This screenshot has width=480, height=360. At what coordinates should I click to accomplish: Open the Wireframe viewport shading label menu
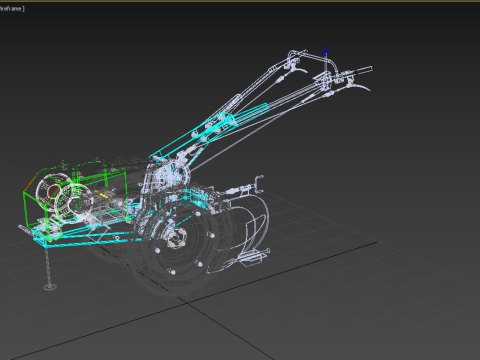[11, 9]
